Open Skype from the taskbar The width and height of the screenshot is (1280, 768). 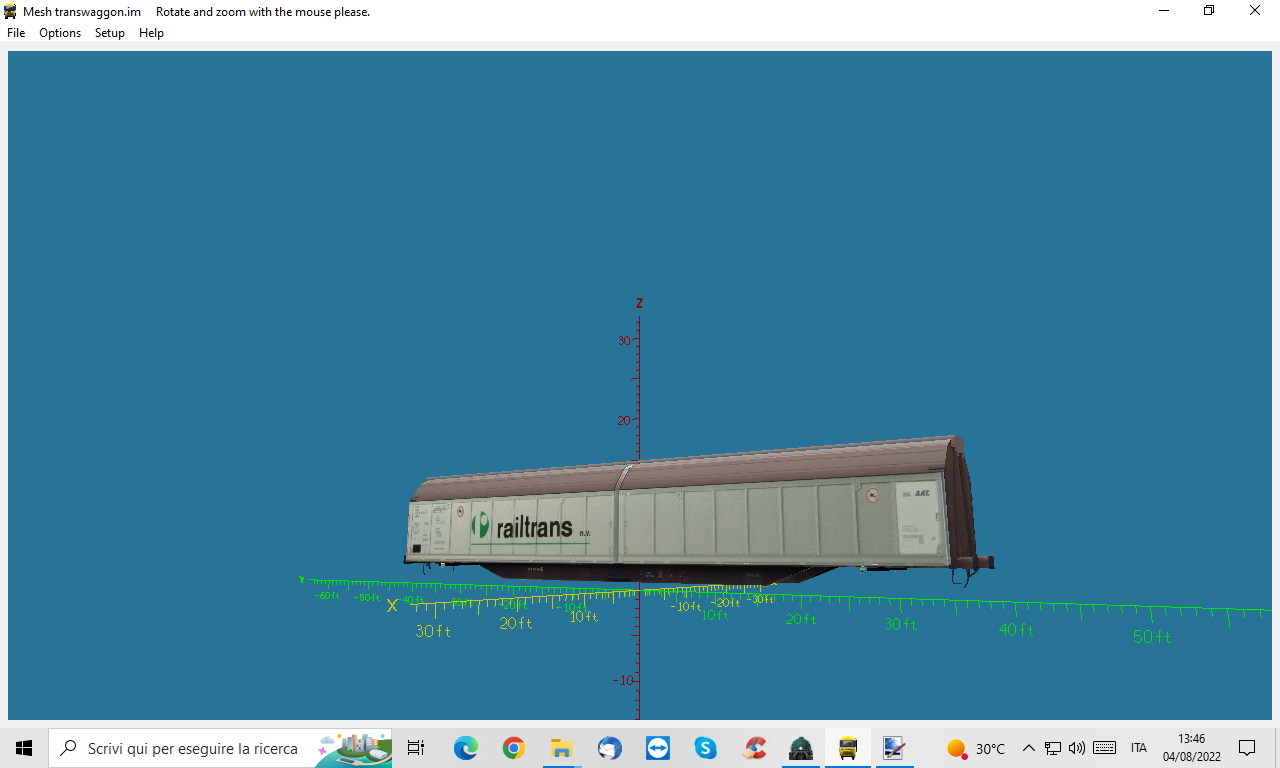705,748
